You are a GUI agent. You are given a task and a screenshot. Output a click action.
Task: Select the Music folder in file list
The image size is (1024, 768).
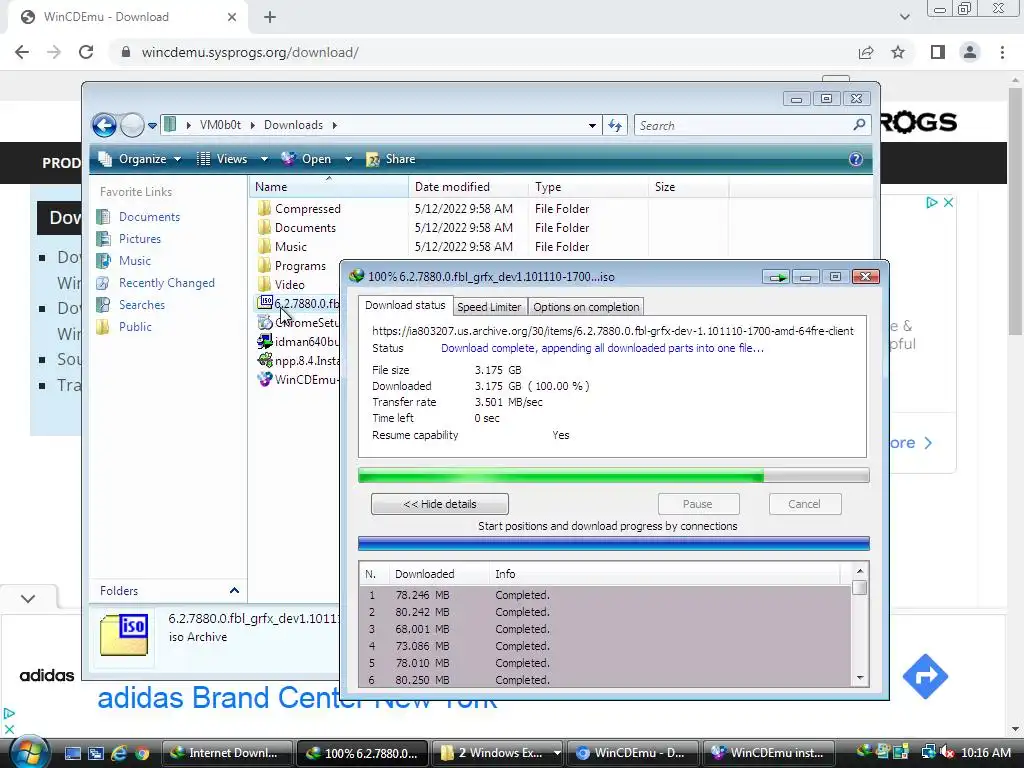[282, 247]
